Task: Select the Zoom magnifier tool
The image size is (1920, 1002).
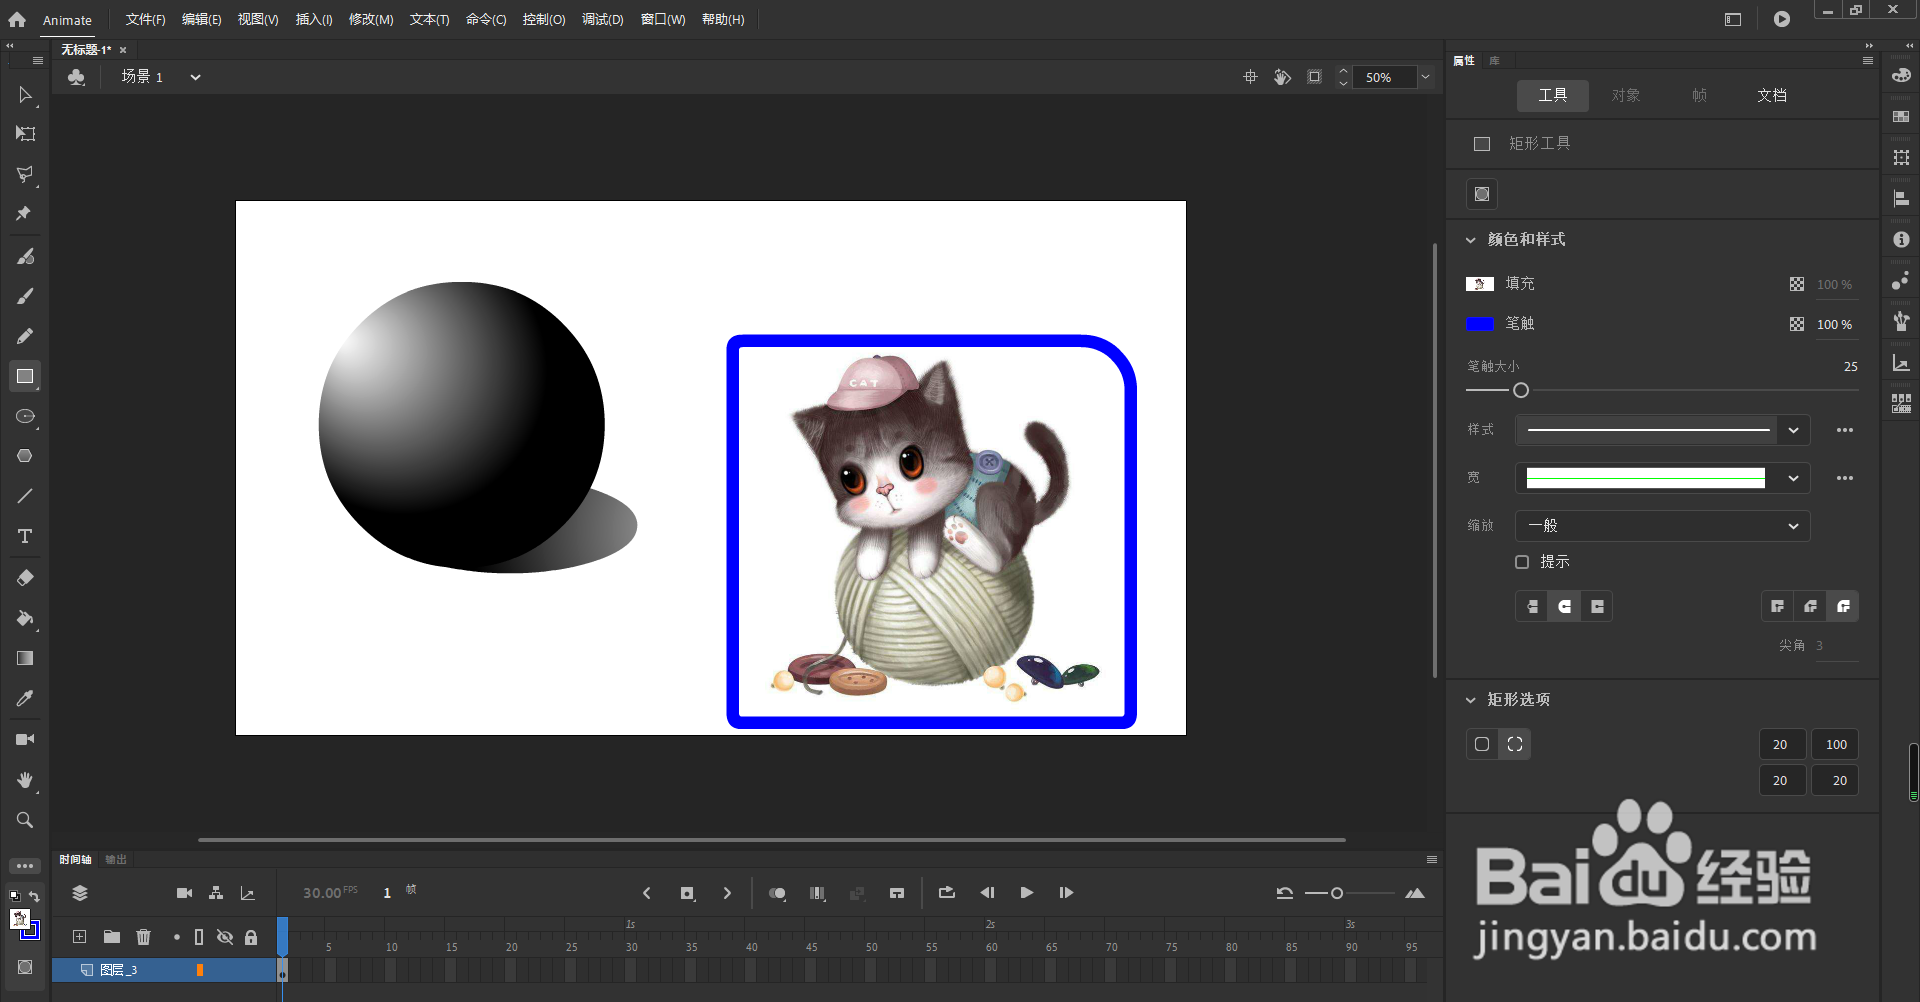Action: (x=25, y=820)
